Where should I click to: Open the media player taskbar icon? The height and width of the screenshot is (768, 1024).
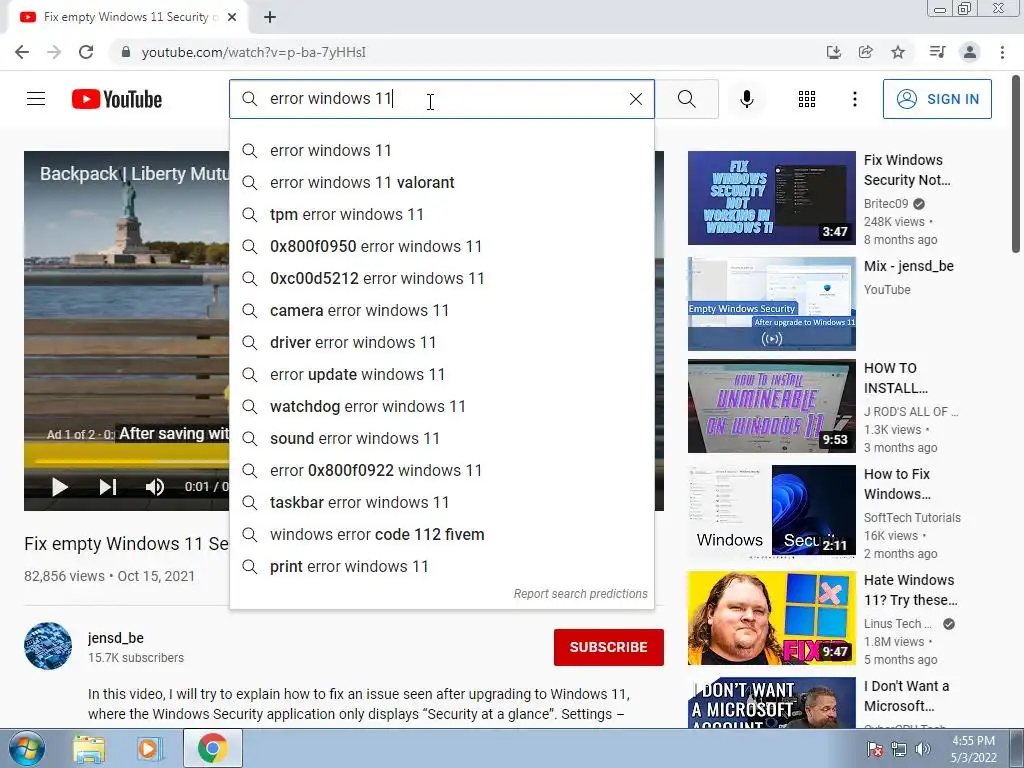pos(149,749)
